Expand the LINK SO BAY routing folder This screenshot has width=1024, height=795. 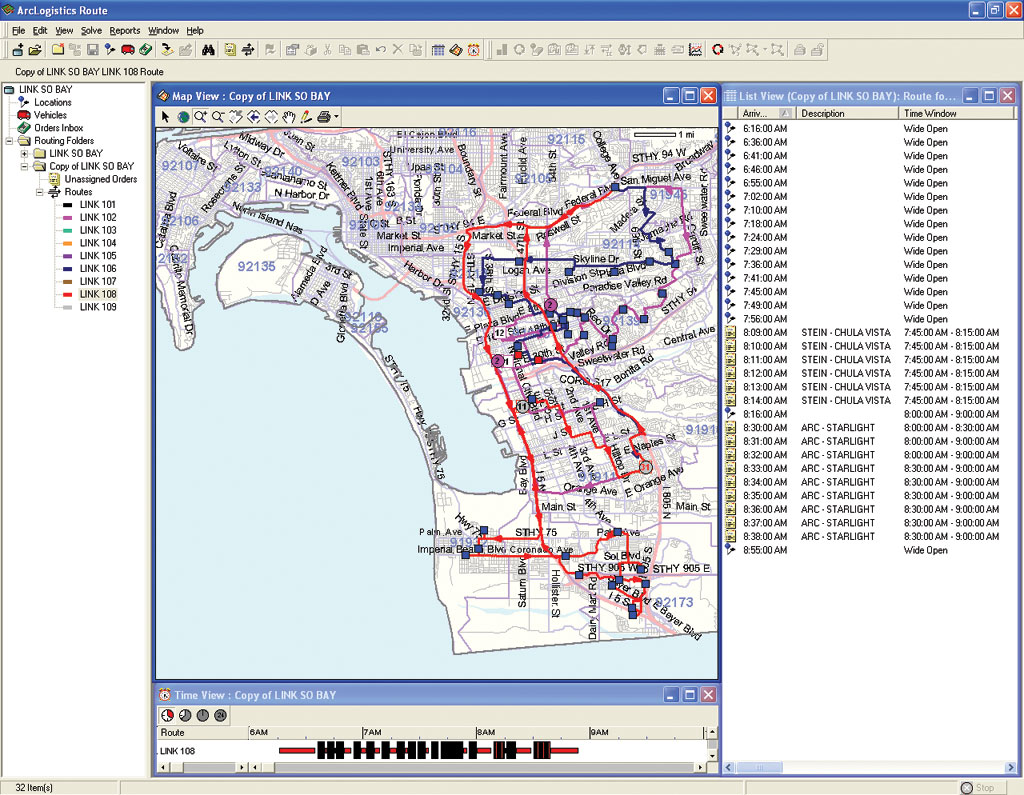(x=24, y=154)
